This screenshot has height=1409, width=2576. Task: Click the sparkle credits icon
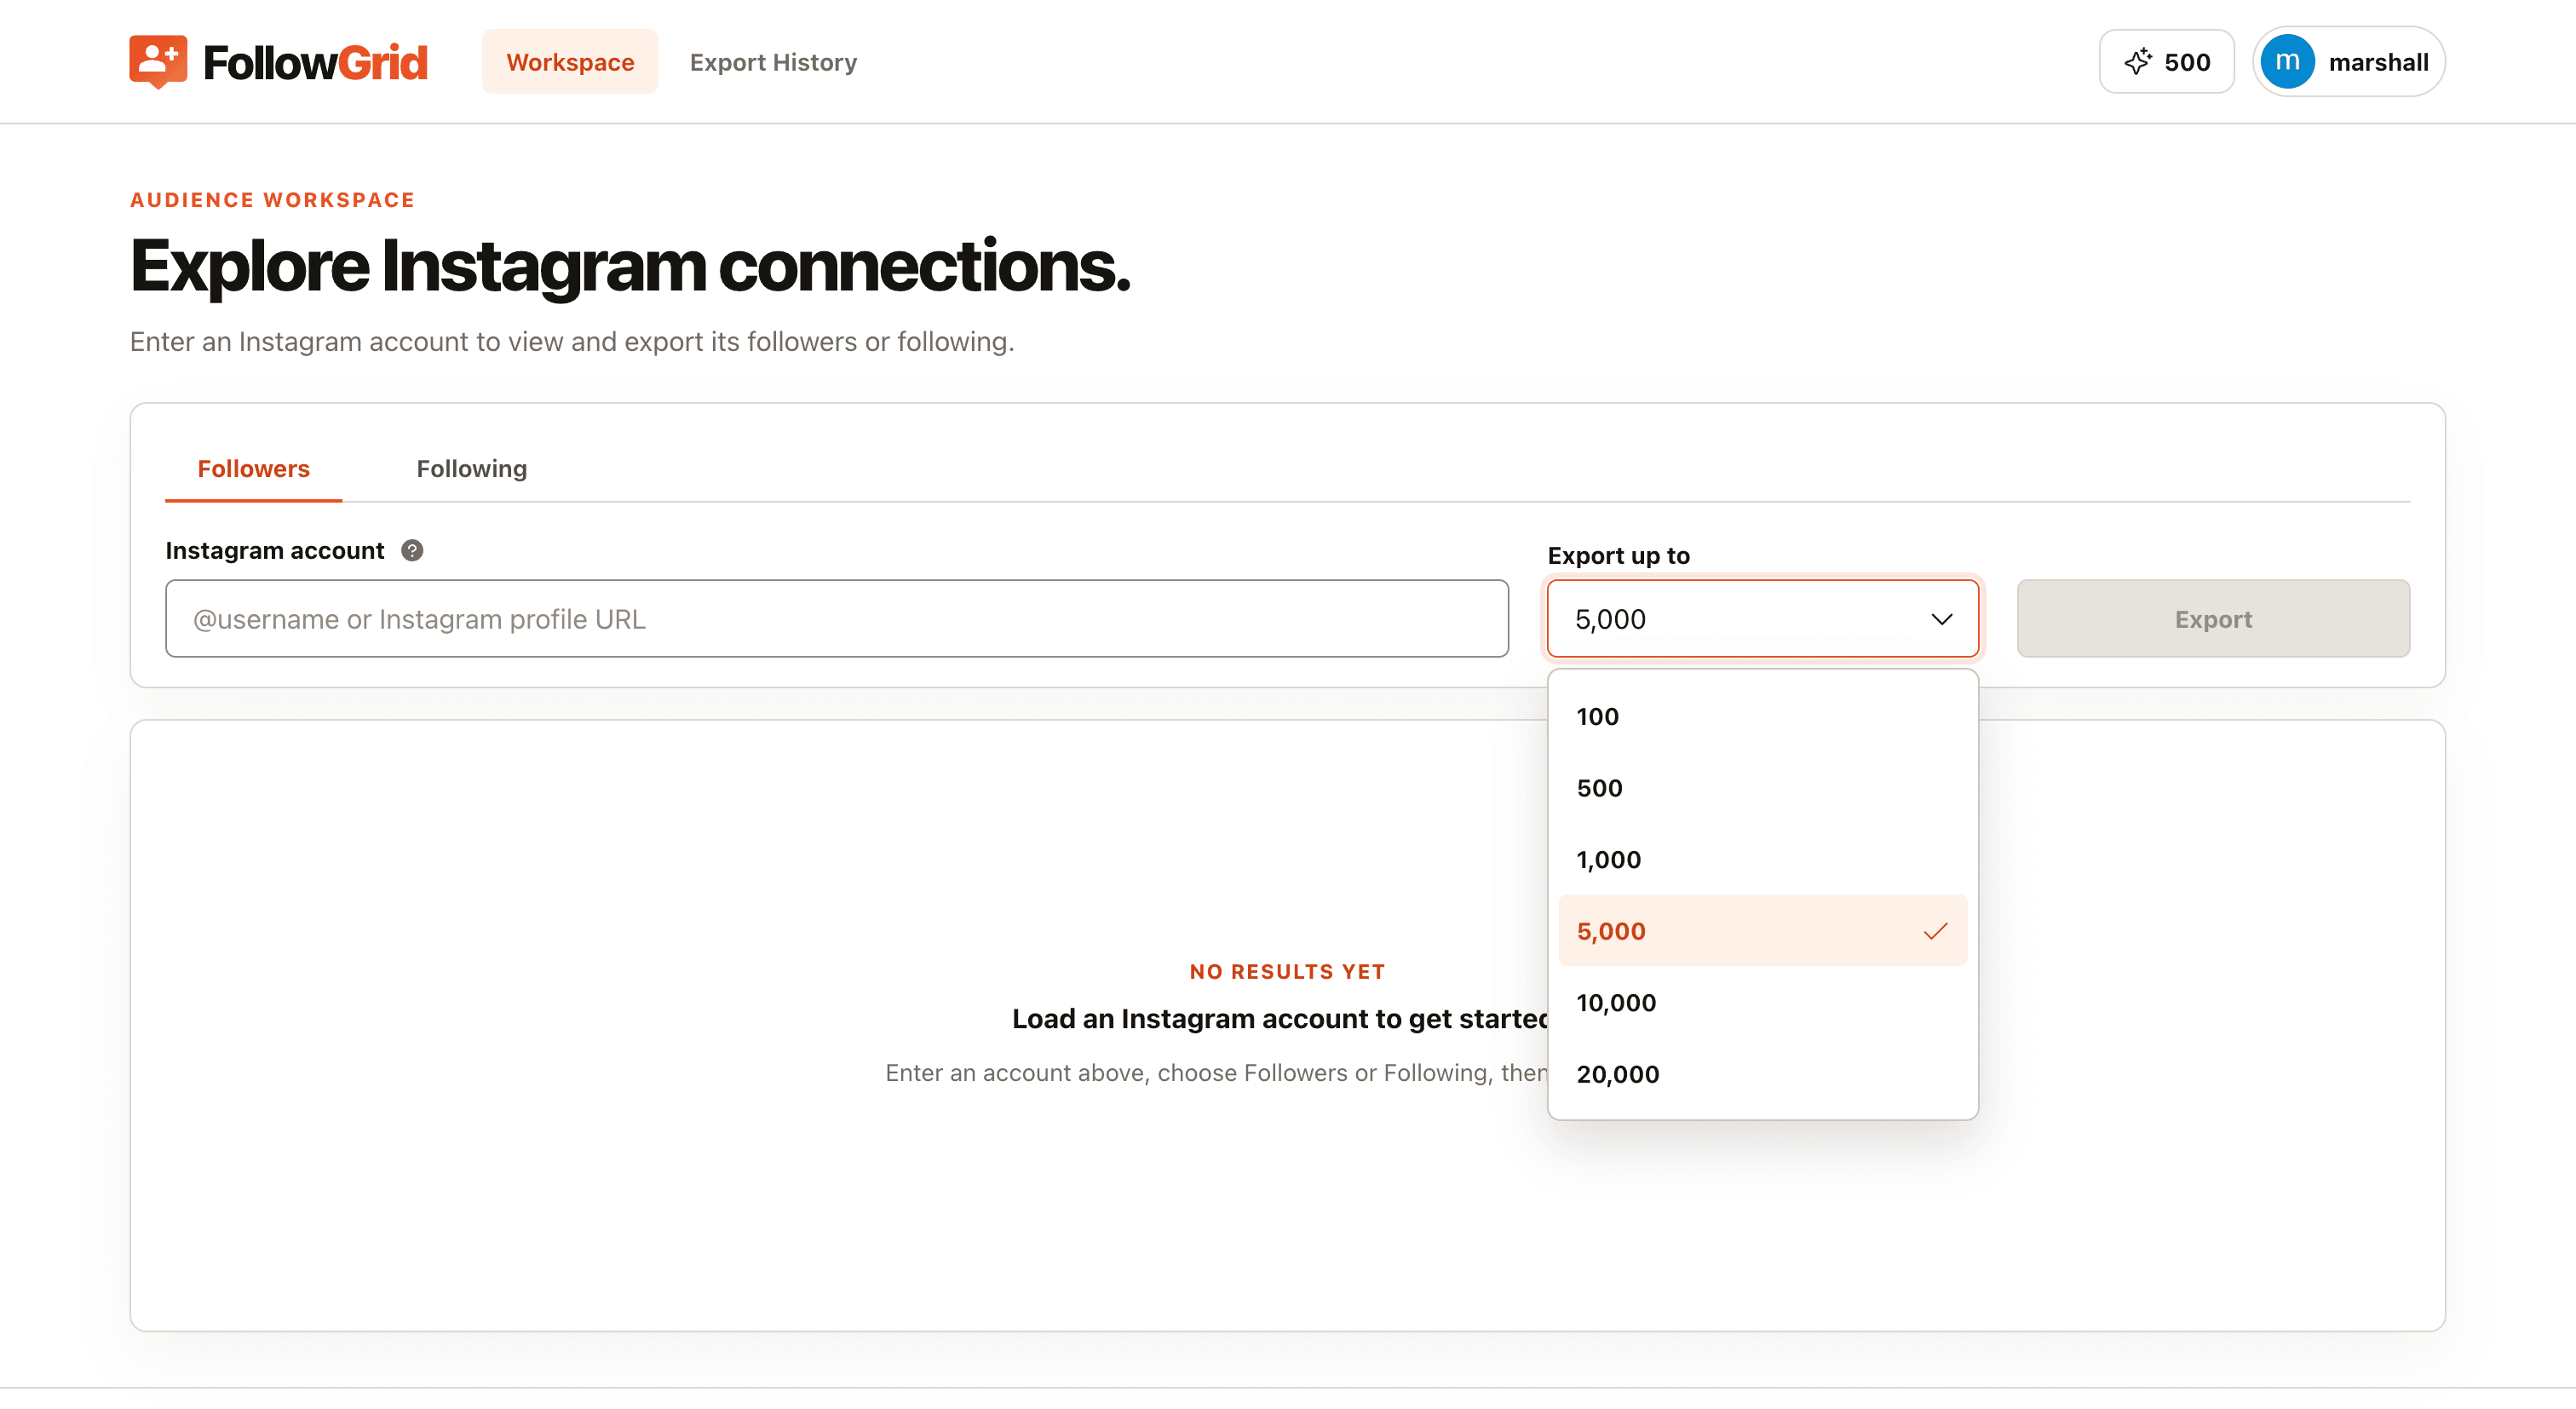2138,62
